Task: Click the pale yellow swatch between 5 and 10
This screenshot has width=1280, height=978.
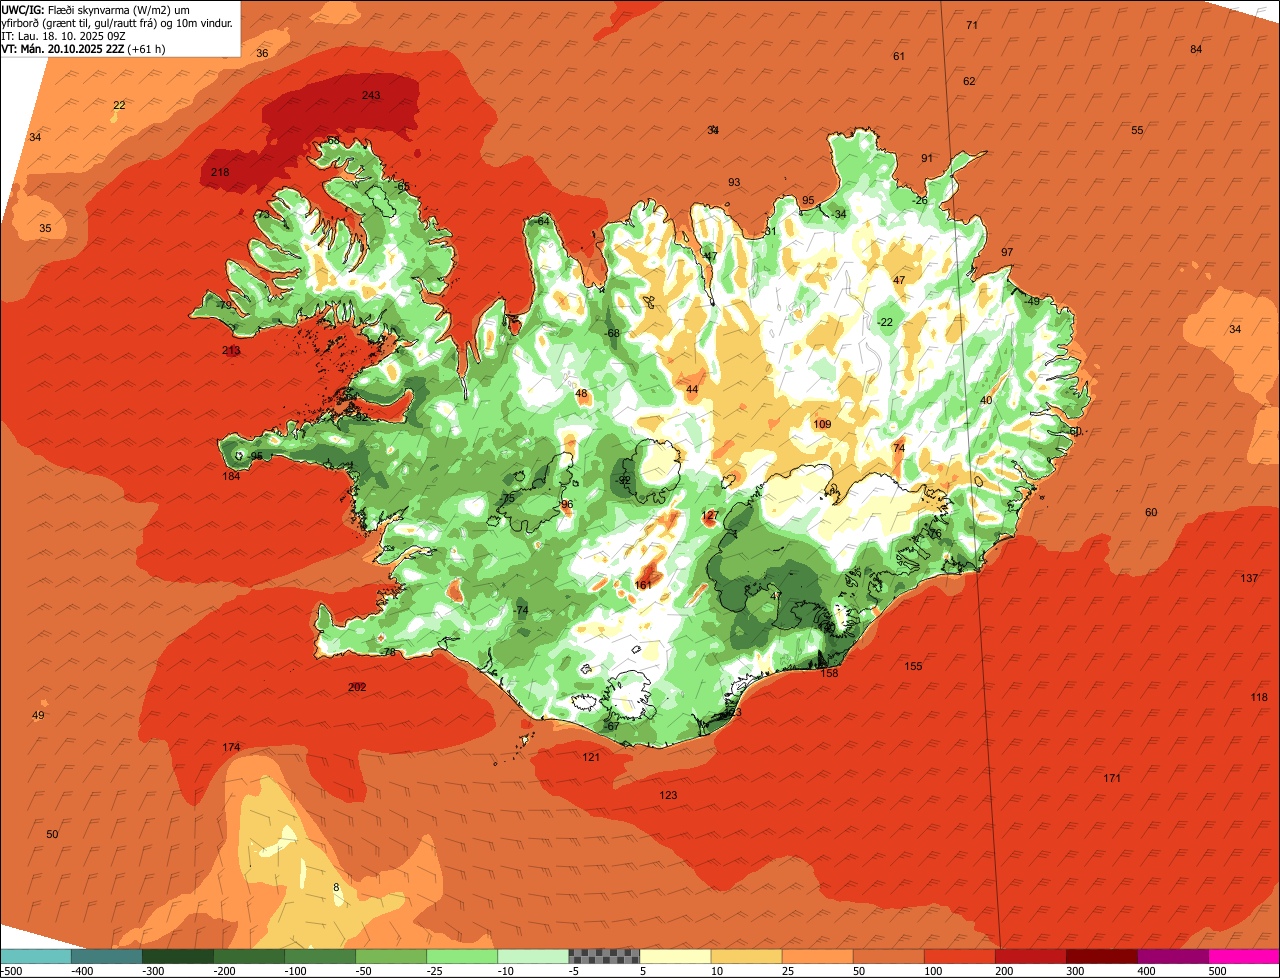Action: click(676, 956)
